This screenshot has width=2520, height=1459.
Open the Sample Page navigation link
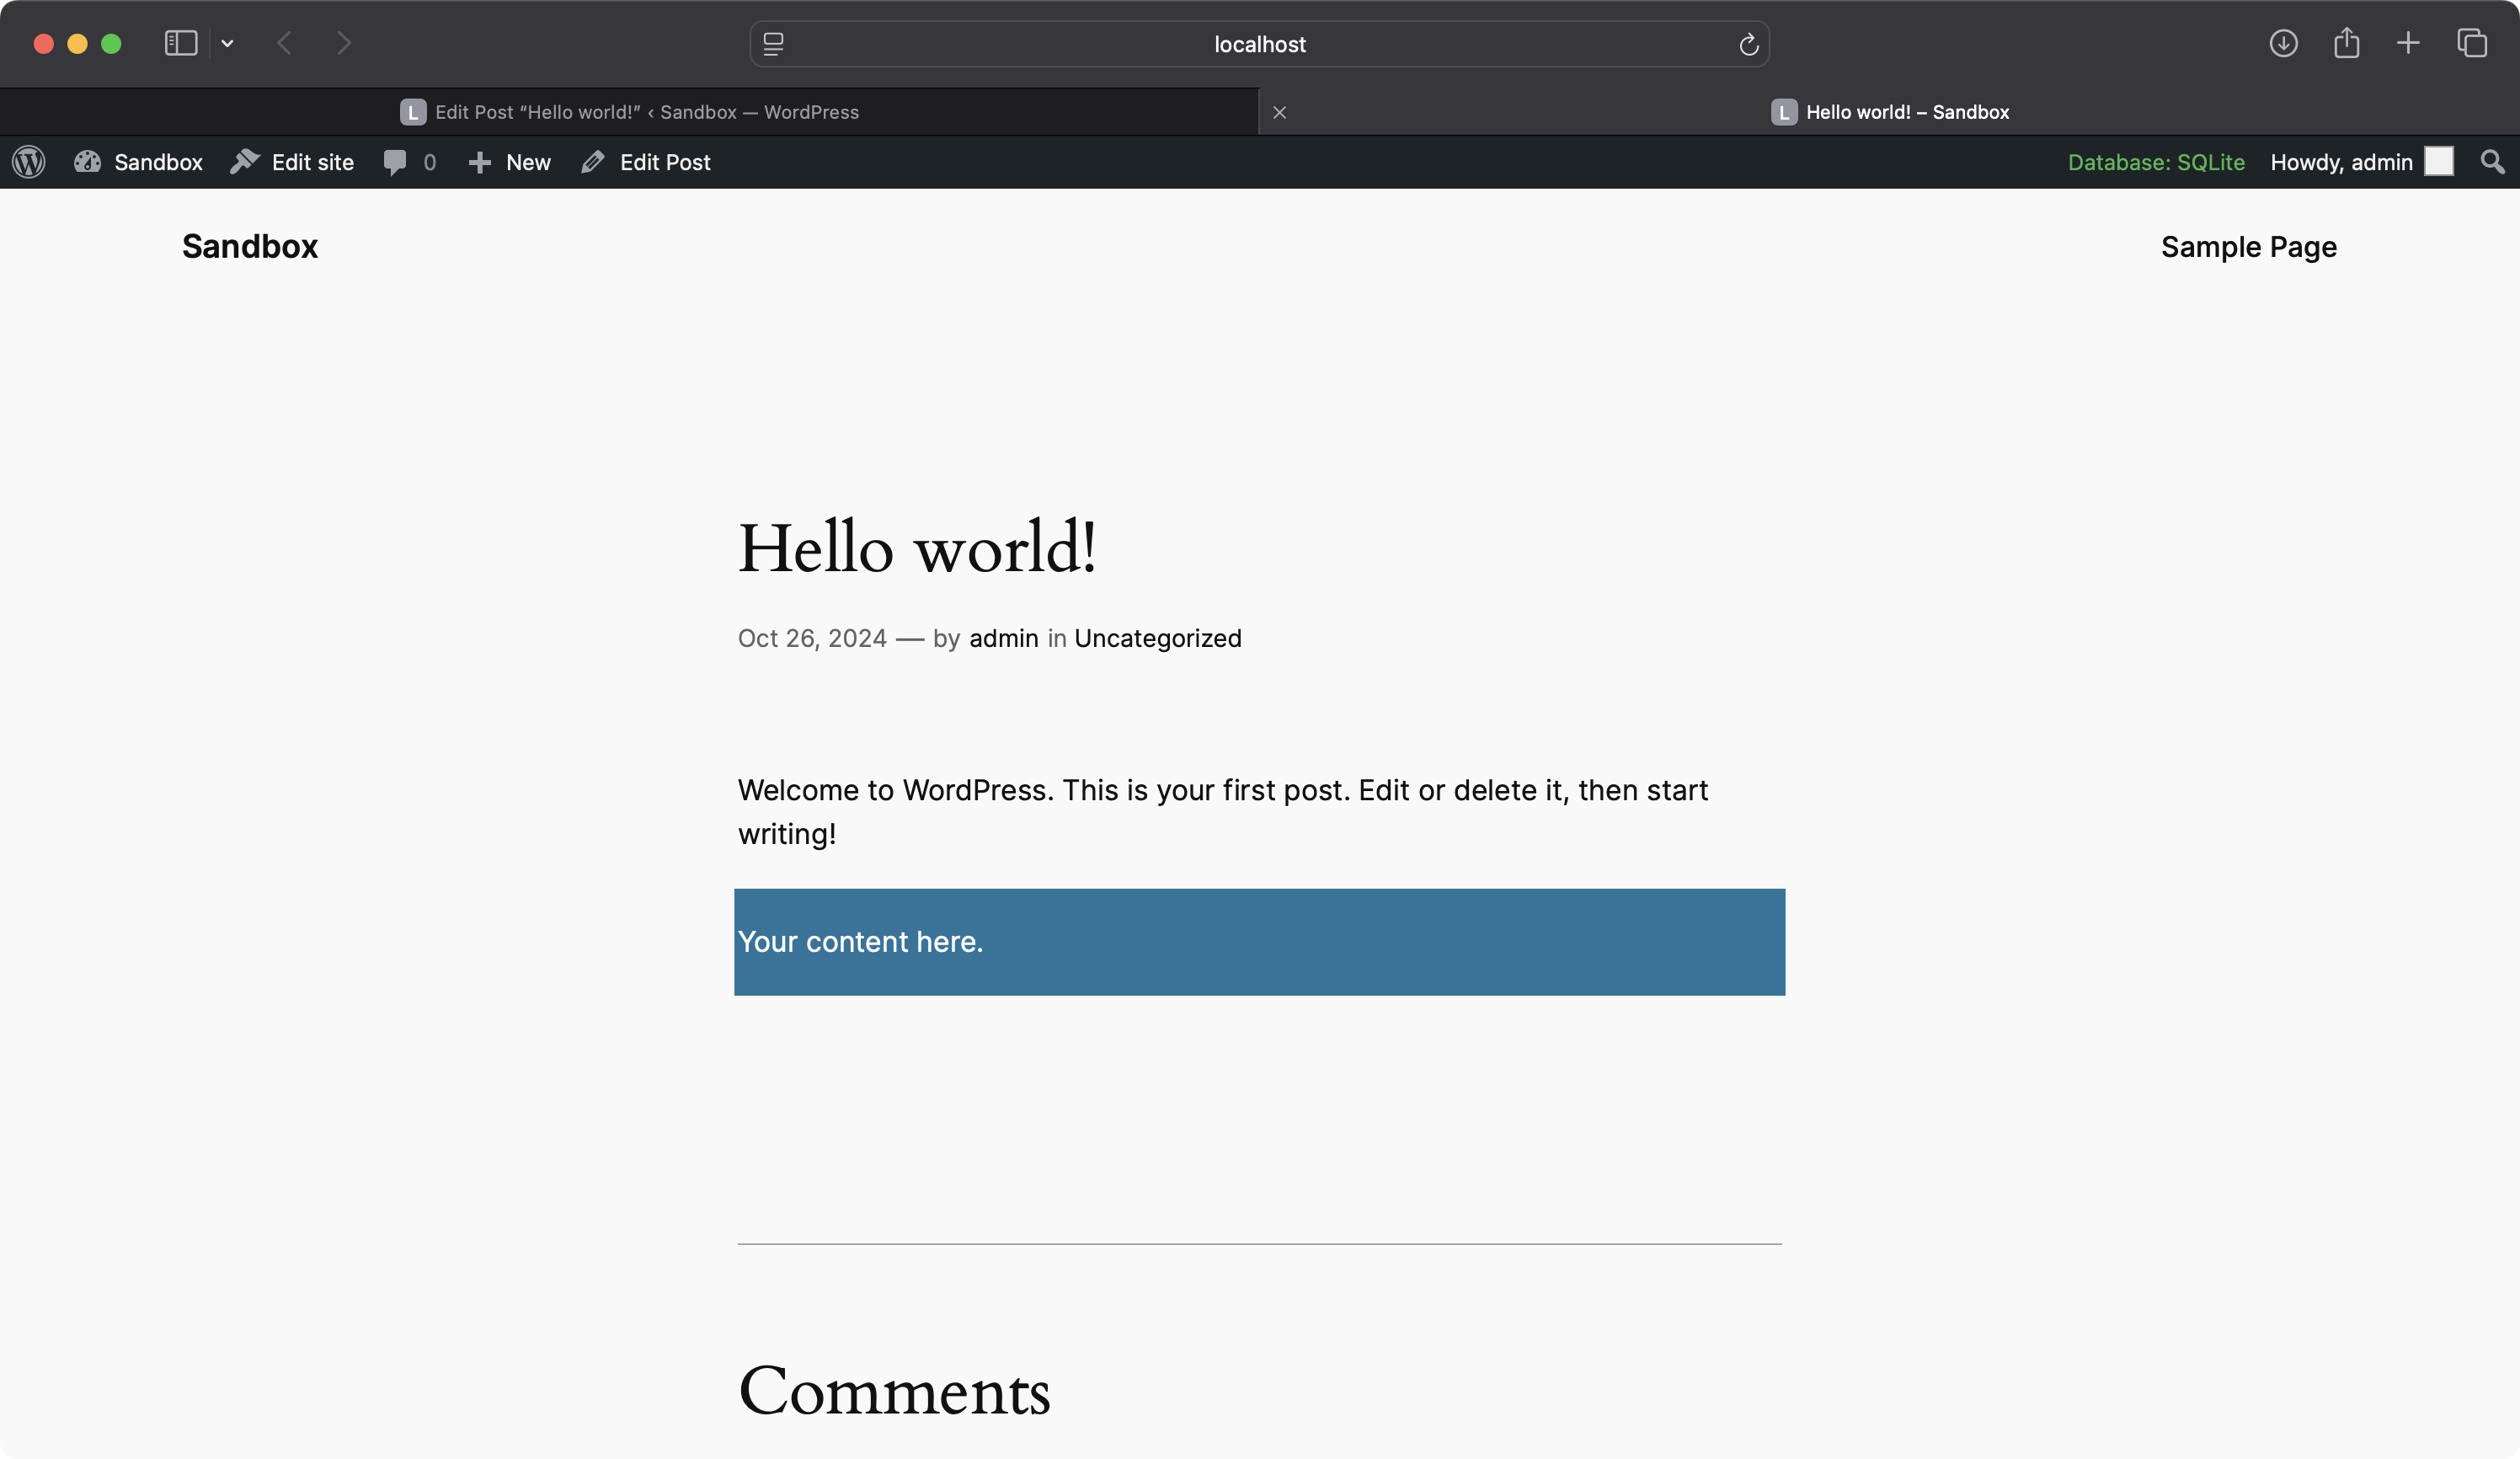click(2248, 247)
